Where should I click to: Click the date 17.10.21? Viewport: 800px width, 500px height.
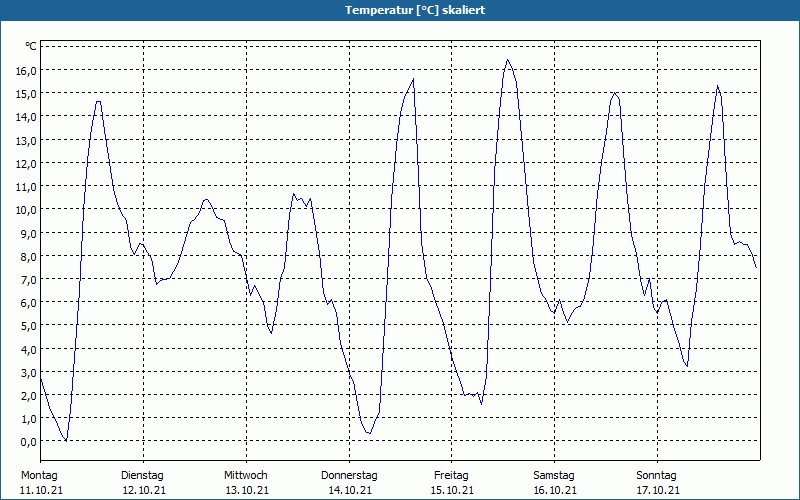coord(658,490)
